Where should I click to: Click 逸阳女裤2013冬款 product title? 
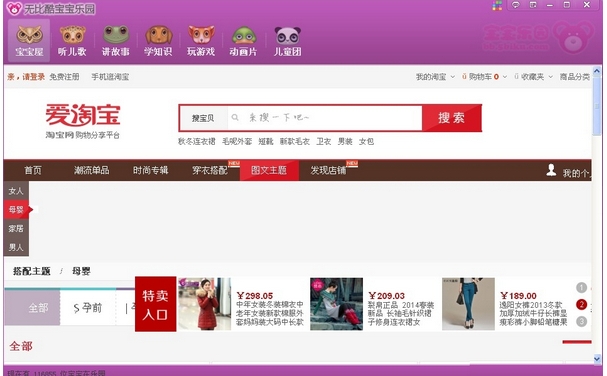pos(533,313)
